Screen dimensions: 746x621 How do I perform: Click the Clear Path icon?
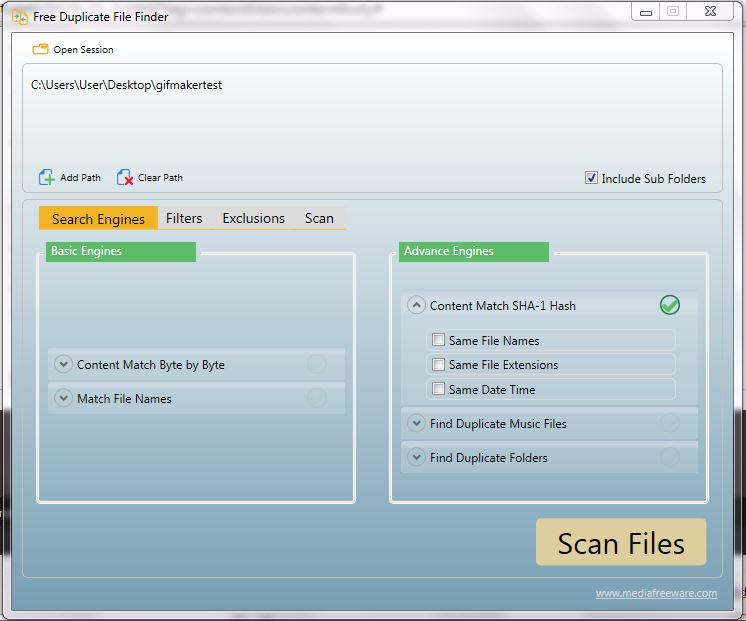pos(125,177)
